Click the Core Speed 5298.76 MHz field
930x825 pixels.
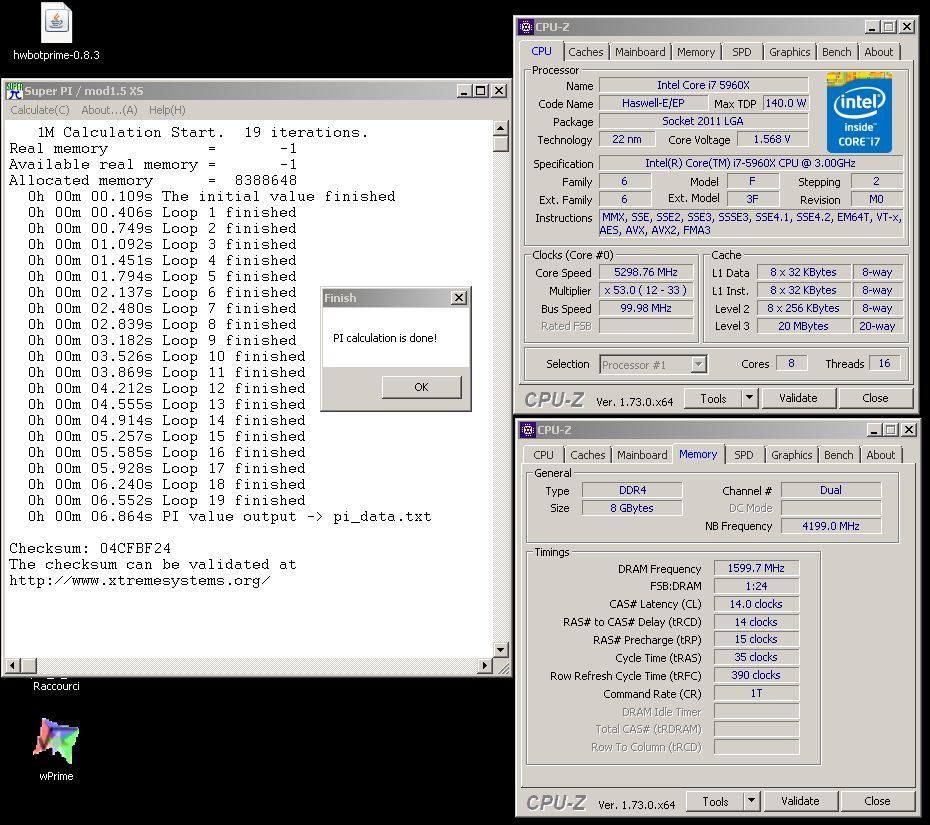pos(645,272)
